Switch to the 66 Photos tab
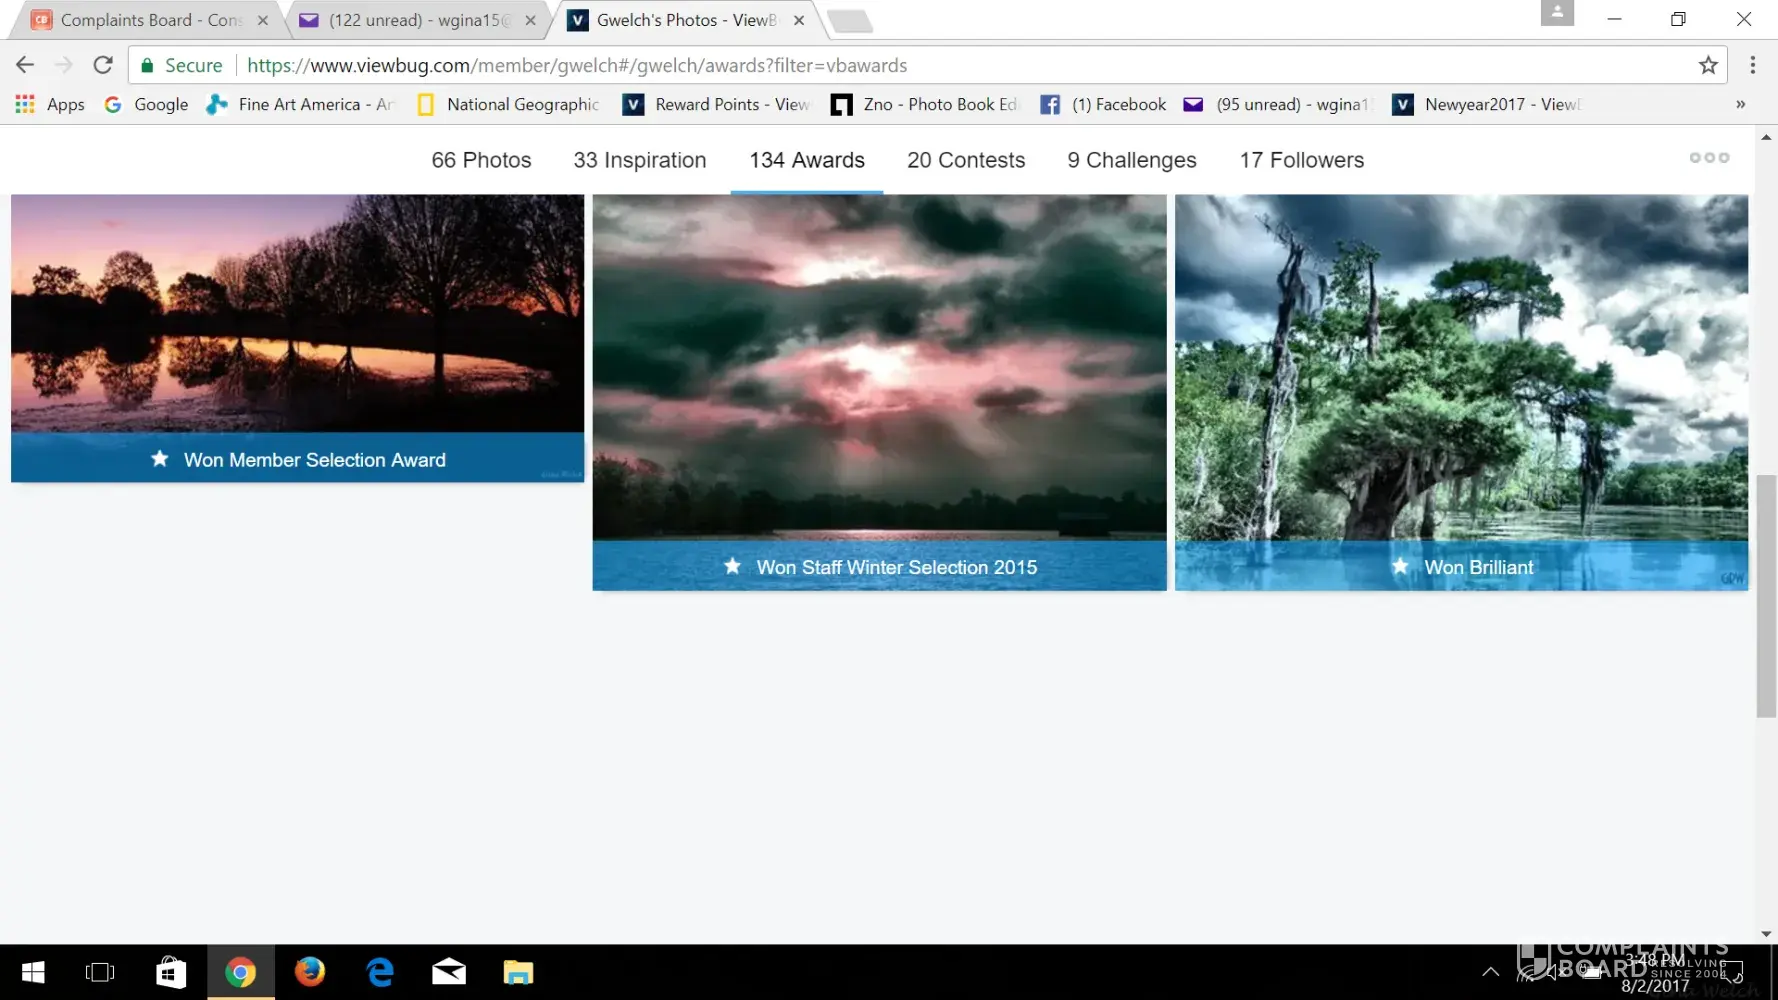Image resolution: width=1778 pixels, height=1000 pixels. [x=481, y=160]
